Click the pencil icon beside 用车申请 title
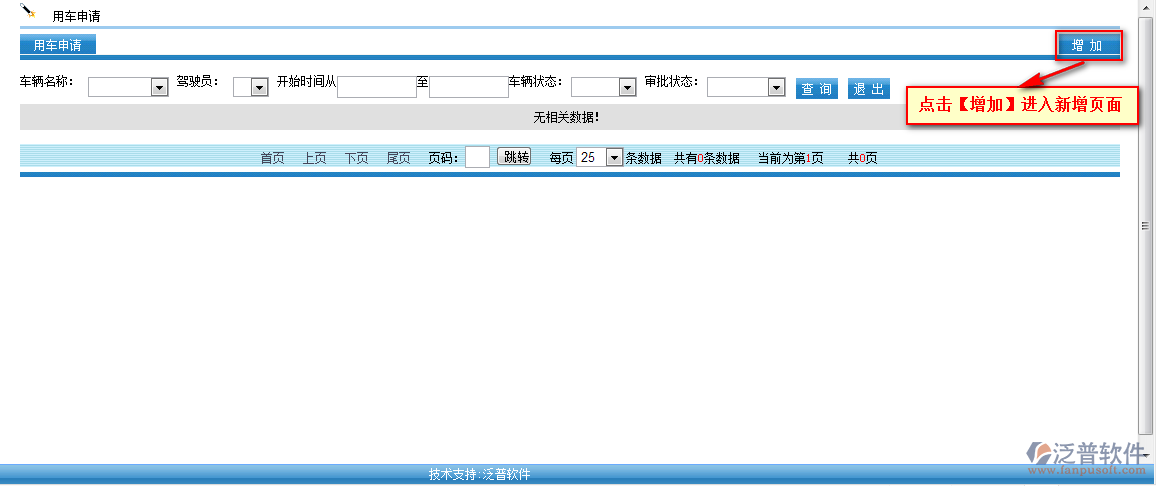This screenshot has width=1156, height=486. [x=28, y=12]
